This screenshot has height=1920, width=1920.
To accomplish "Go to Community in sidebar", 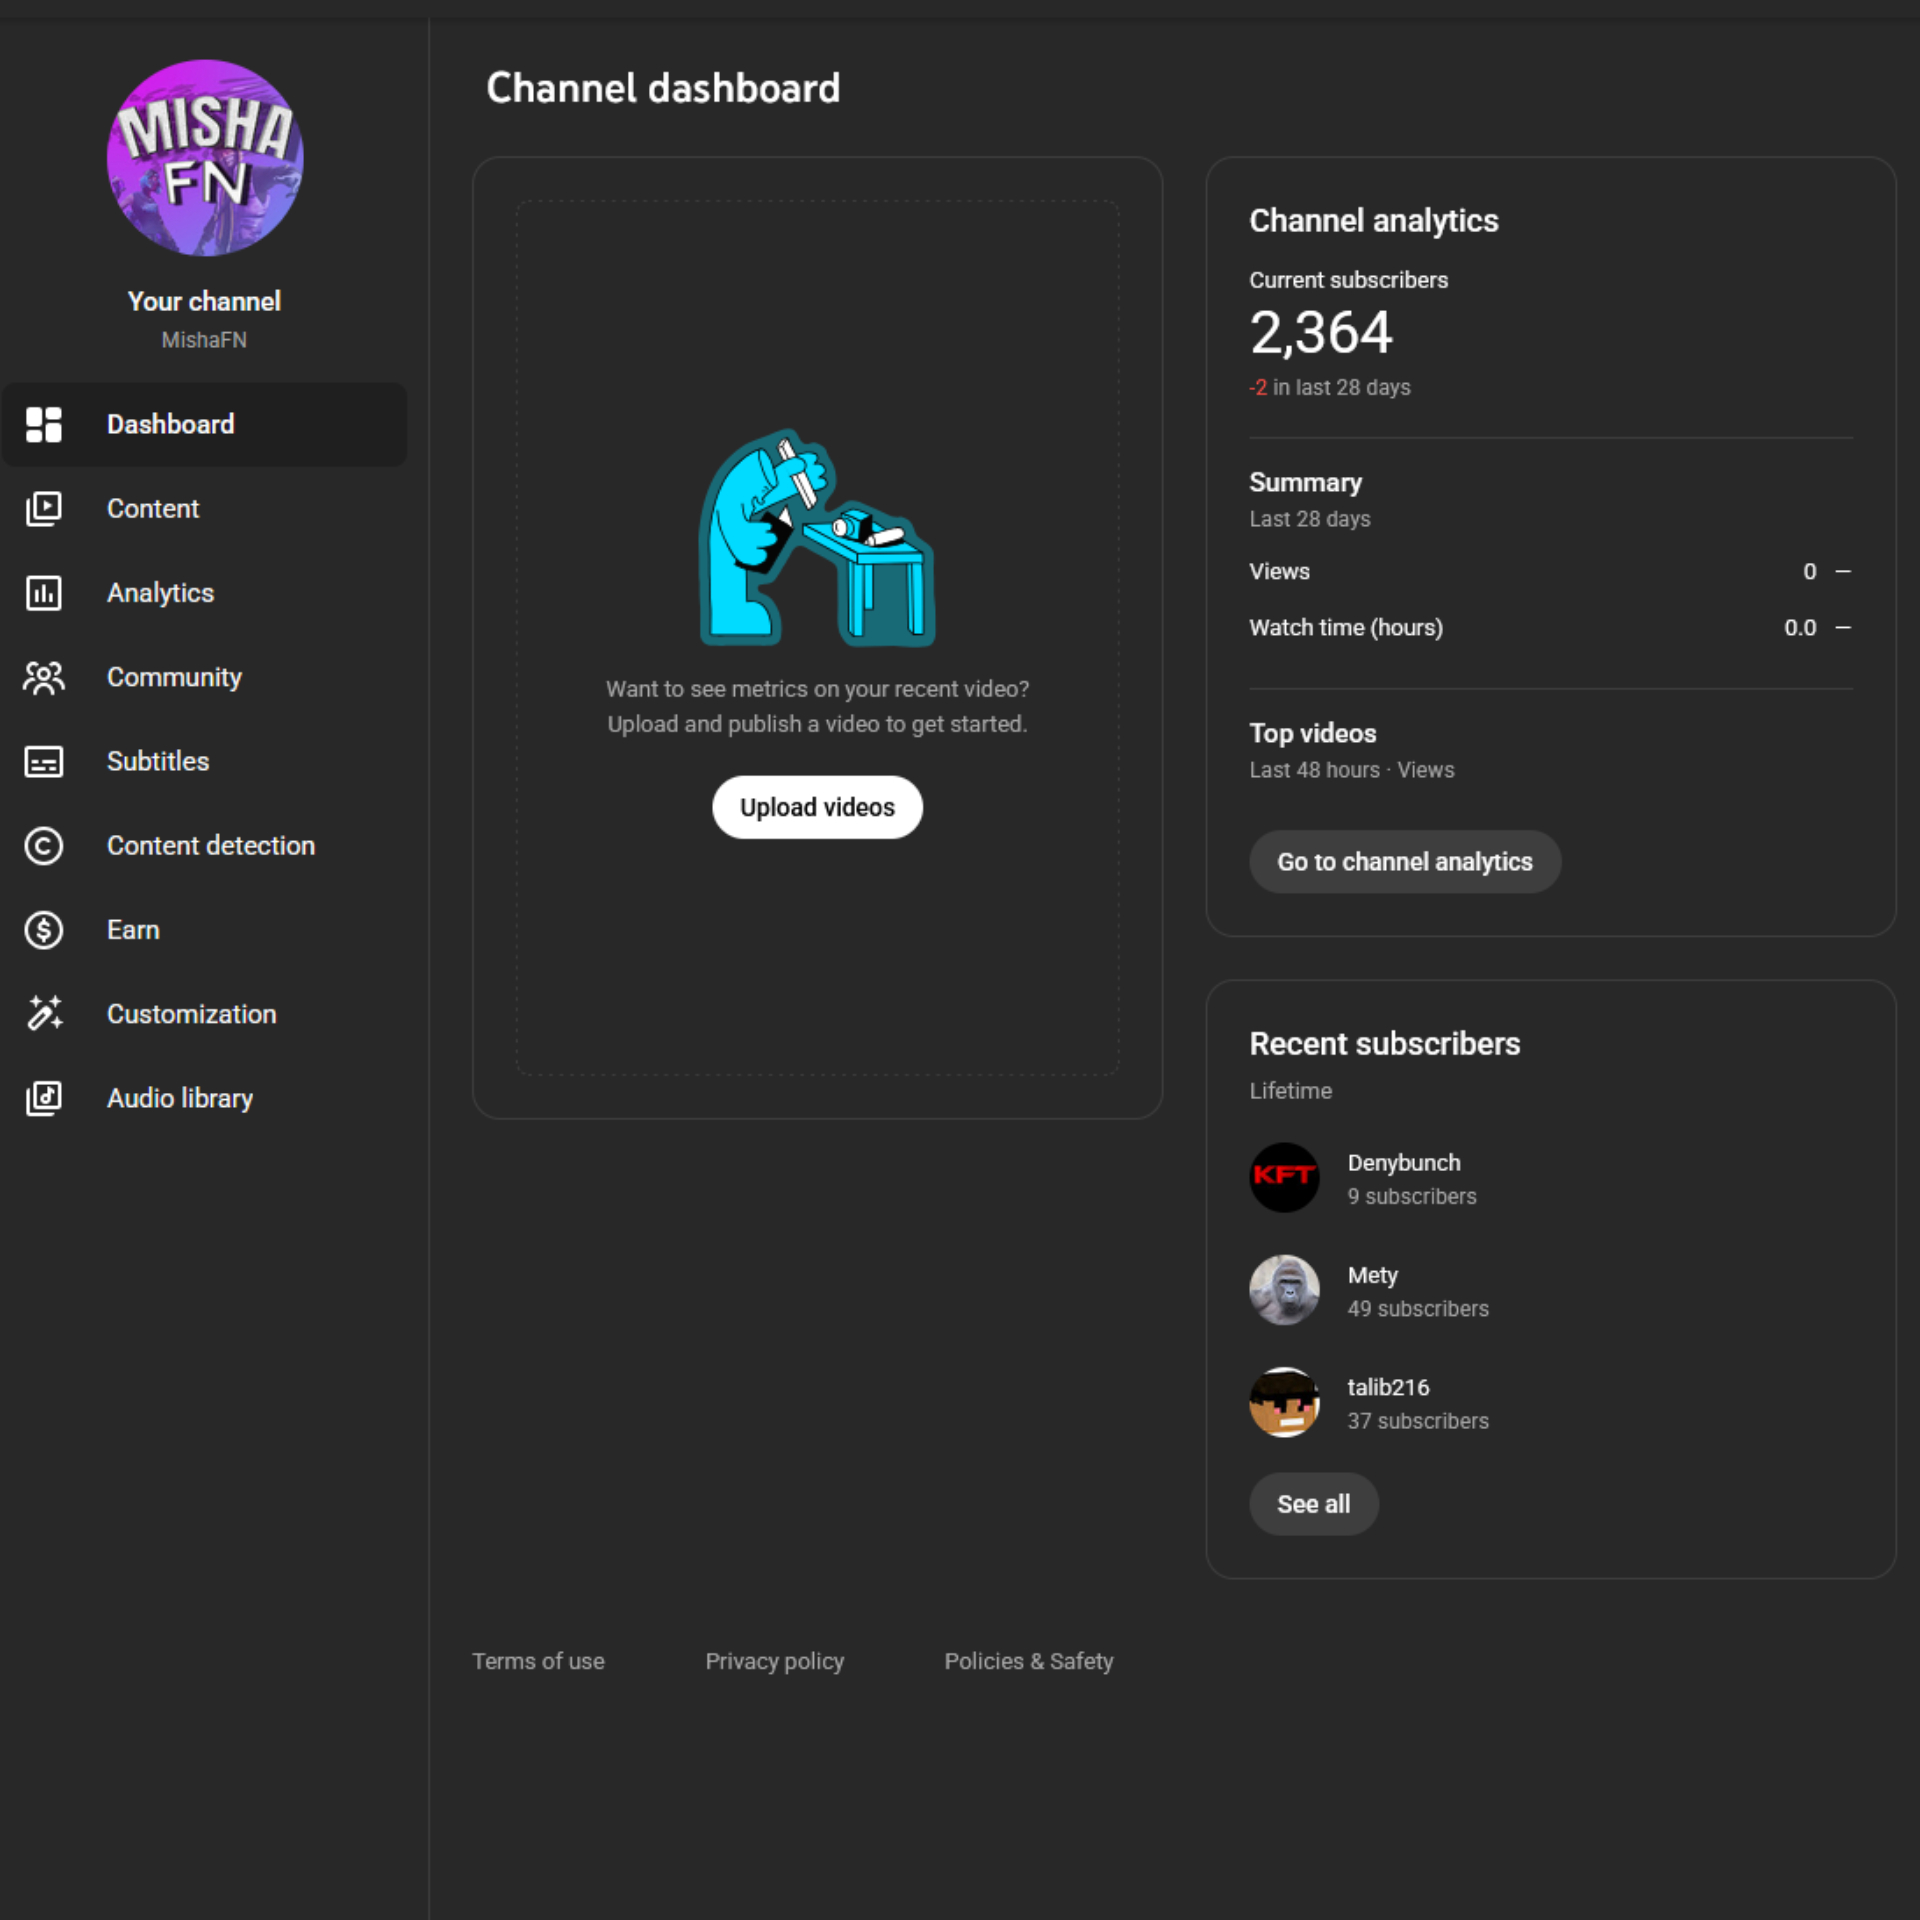I will pos(174,678).
